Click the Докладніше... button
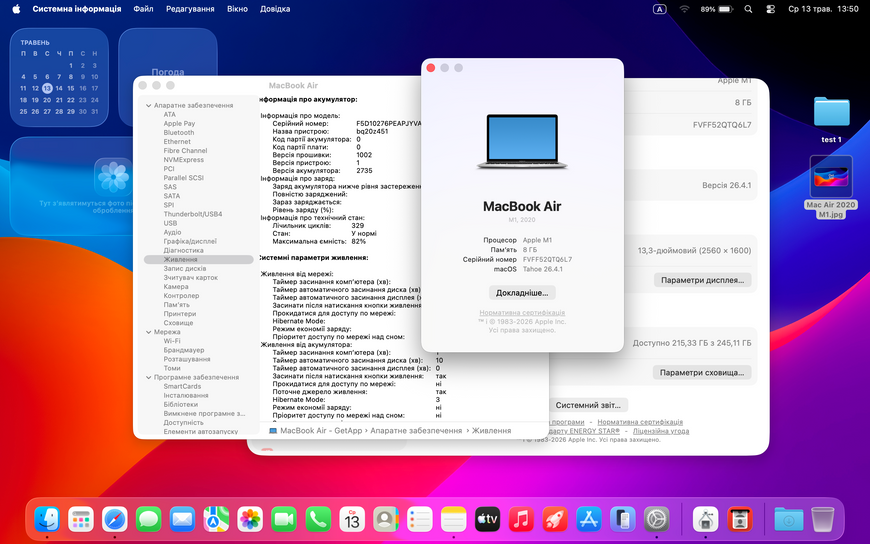Image resolution: width=870 pixels, height=544 pixels. [522, 293]
